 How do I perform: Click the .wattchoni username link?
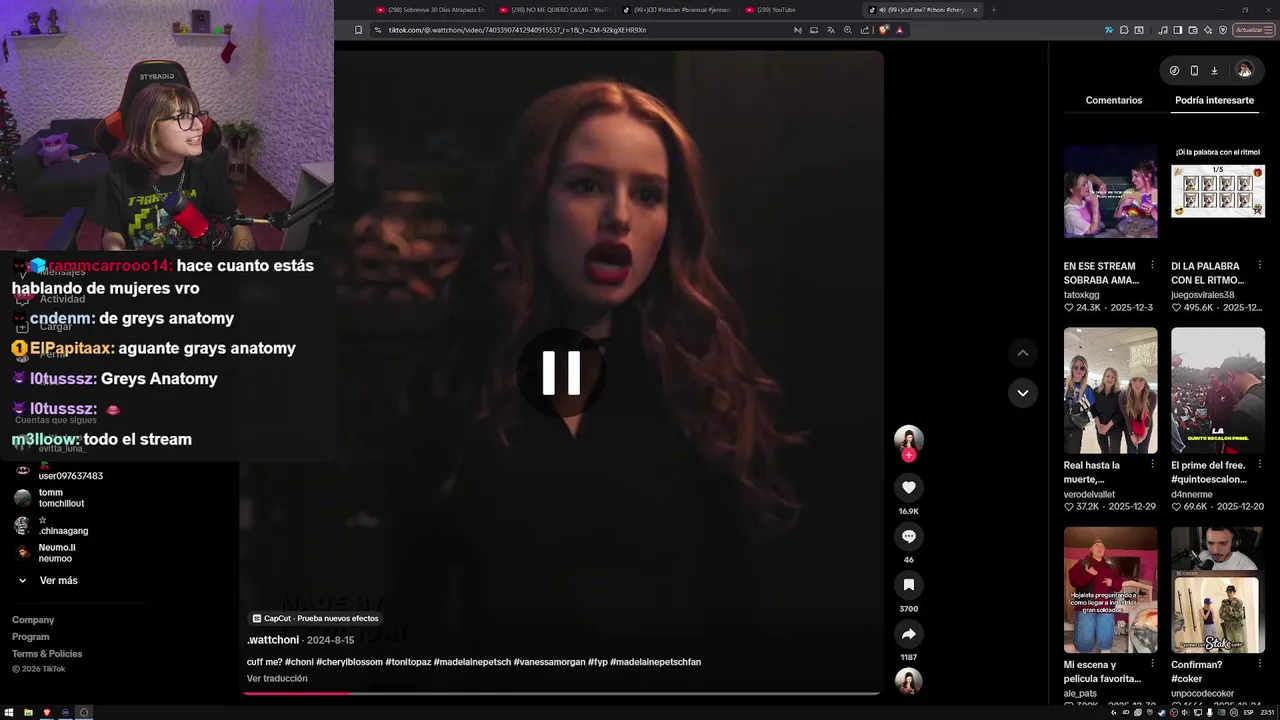click(x=273, y=640)
